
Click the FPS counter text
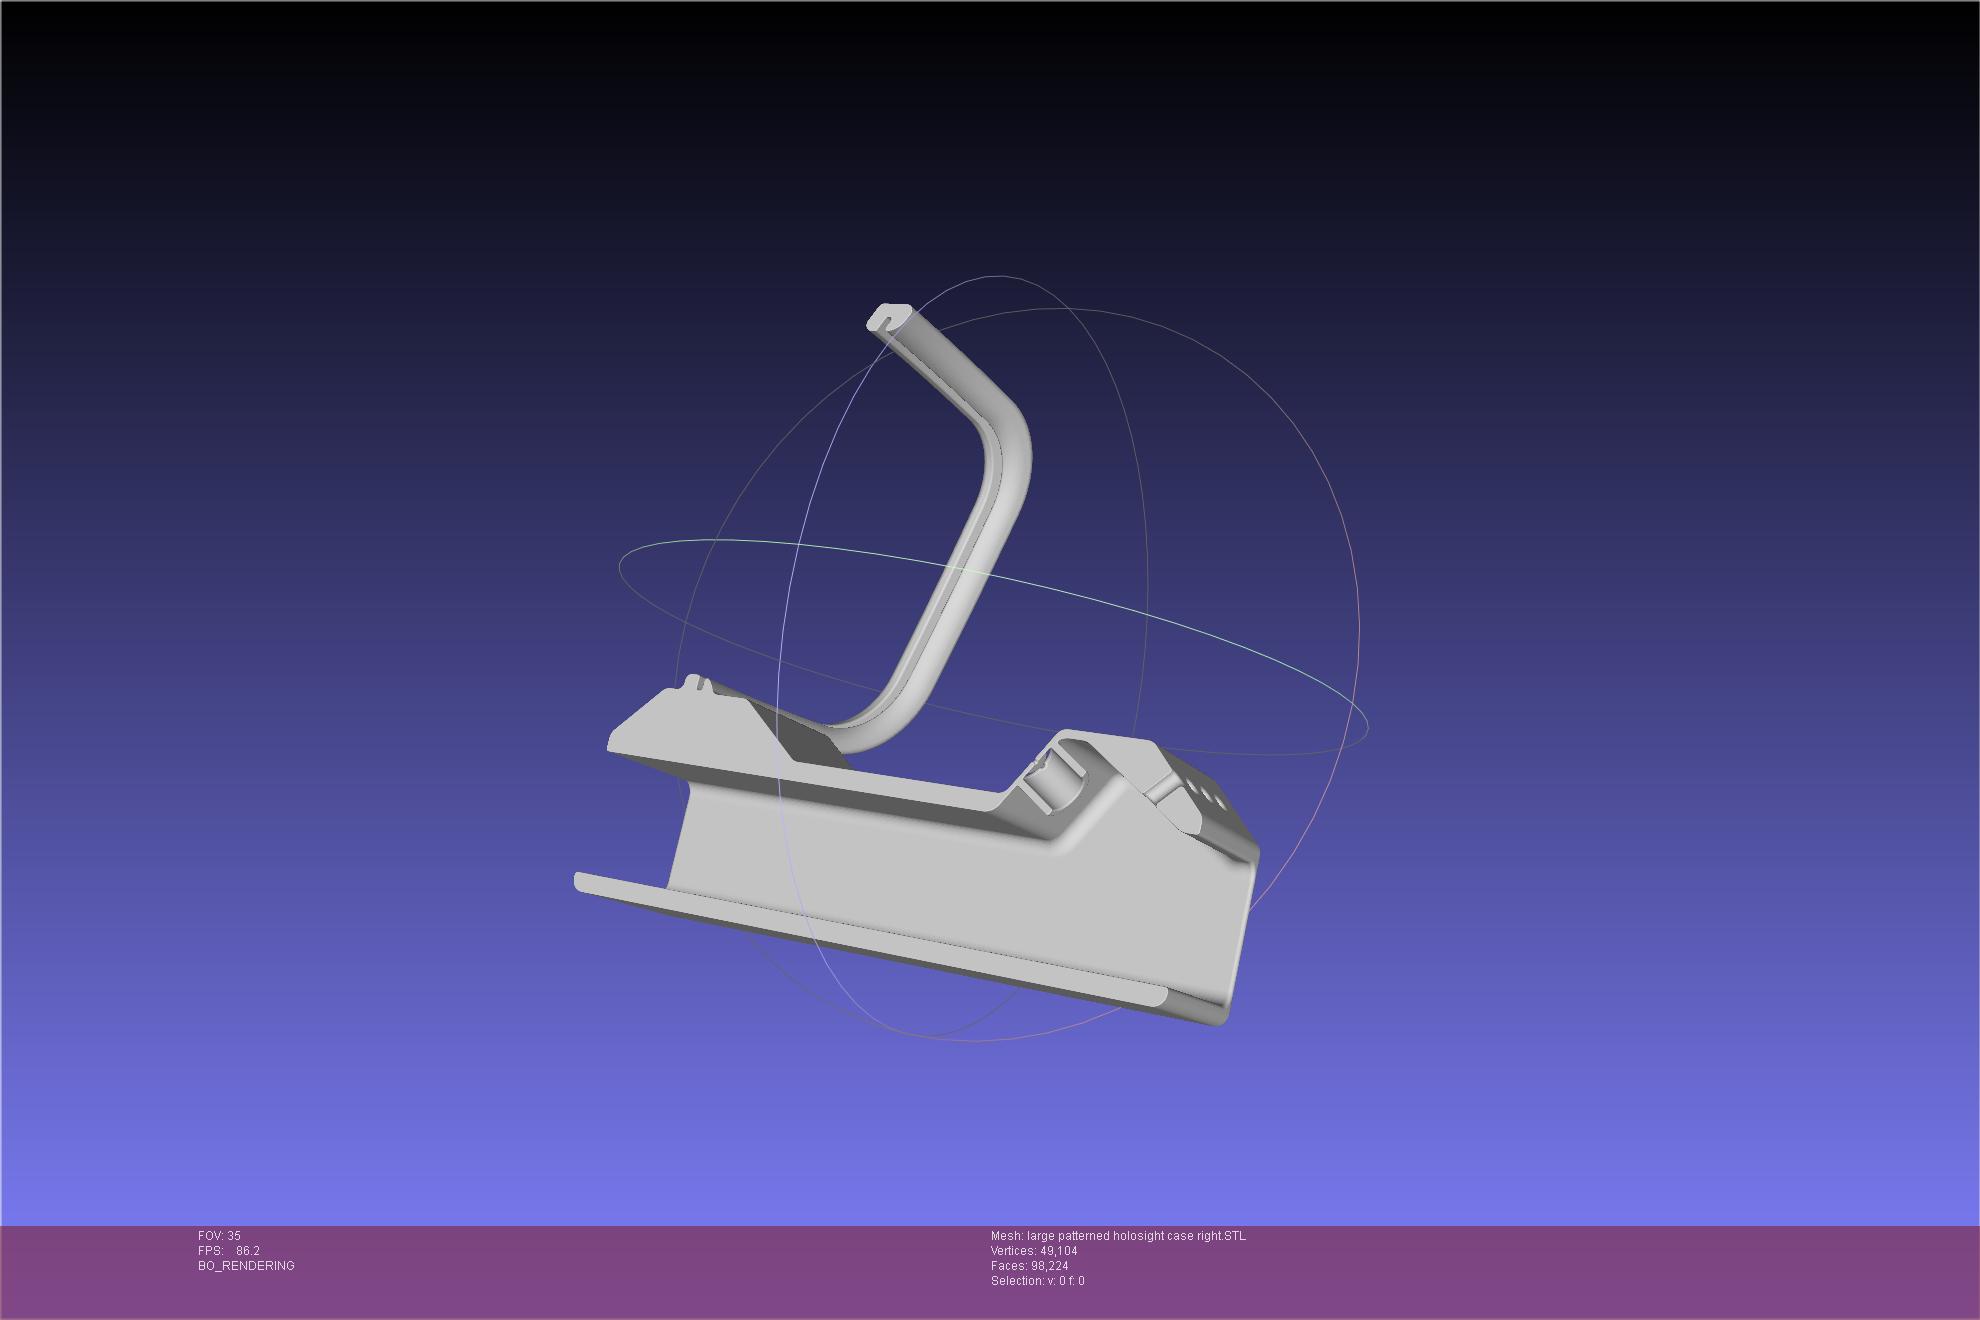[x=228, y=1251]
